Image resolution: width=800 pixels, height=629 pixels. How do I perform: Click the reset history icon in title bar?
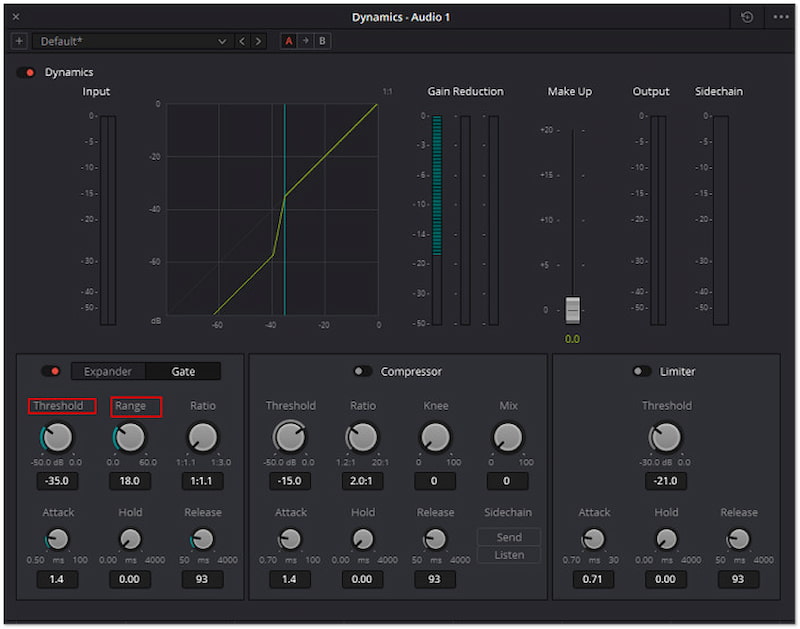[x=747, y=17]
